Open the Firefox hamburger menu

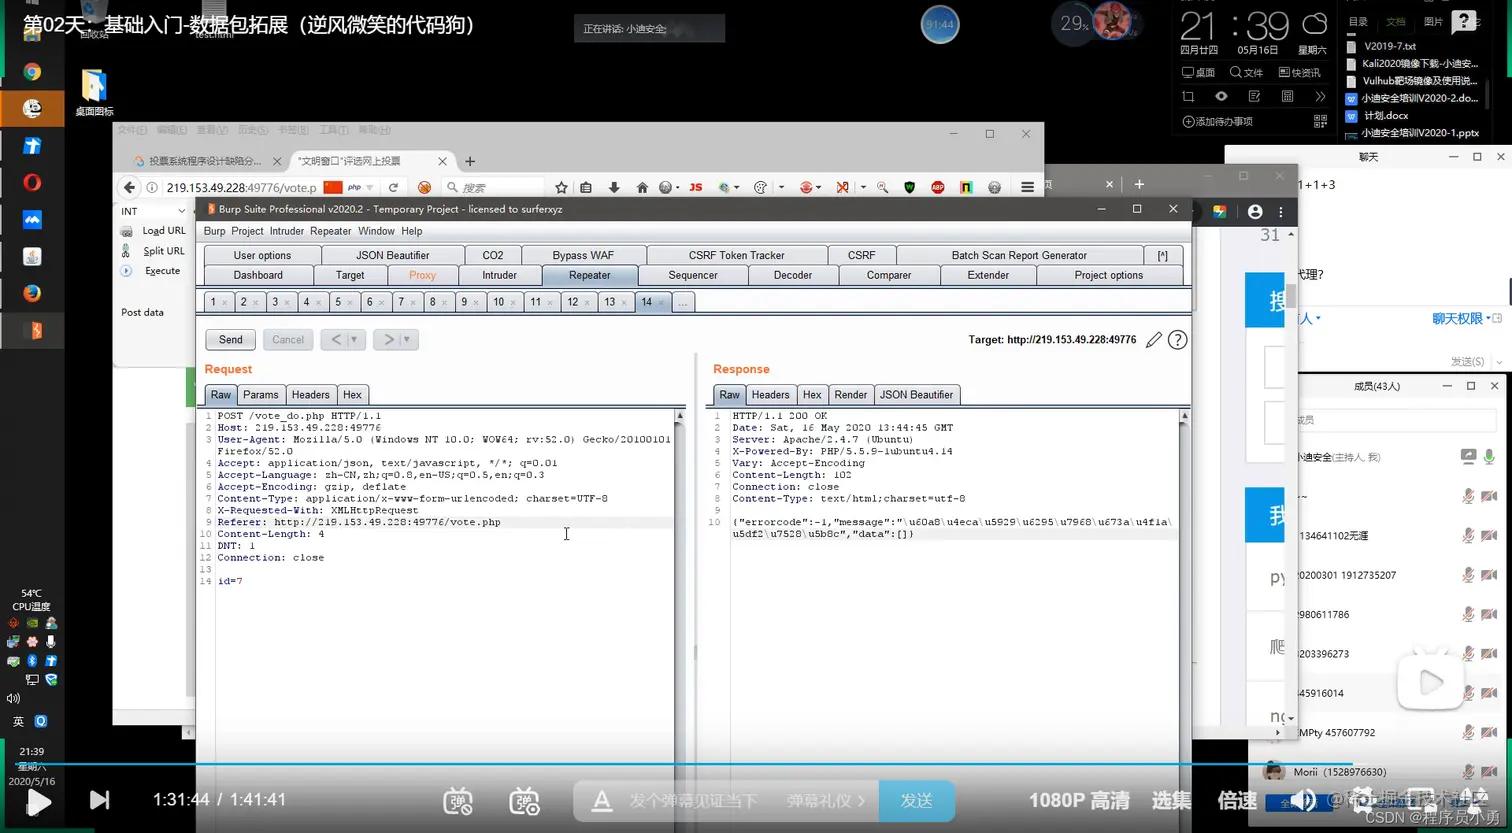pos(1027,187)
